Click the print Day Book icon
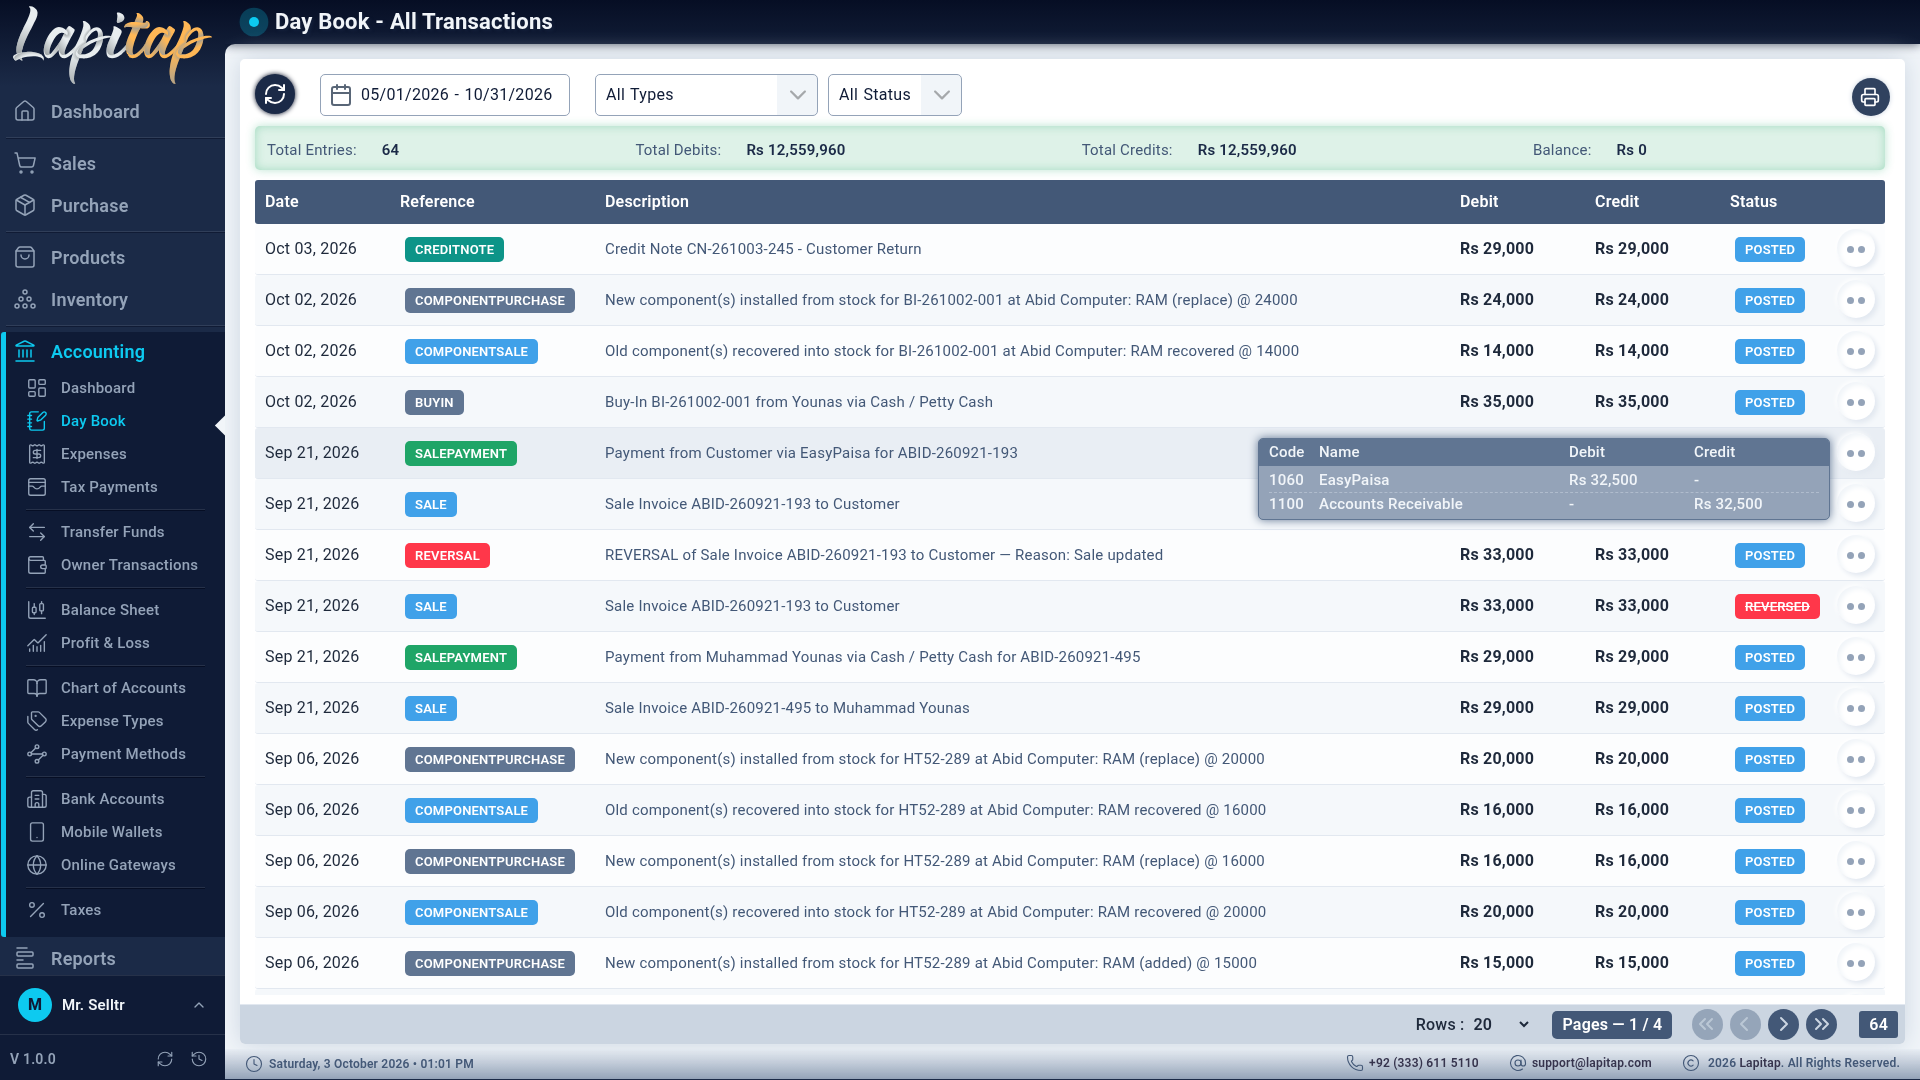Viewport: 1920px width, 1080px height. [1870, 97]
